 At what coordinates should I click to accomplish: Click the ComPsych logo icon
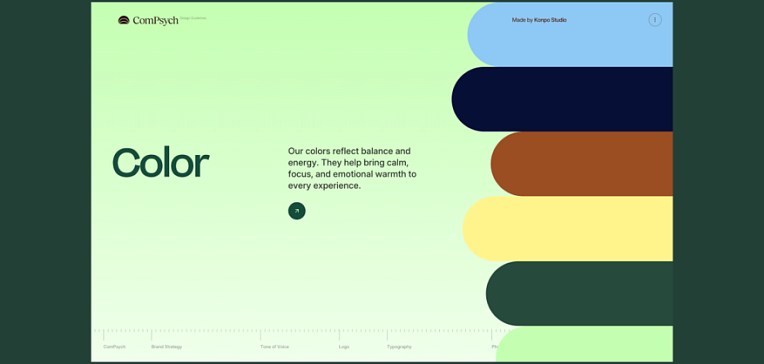pyautogui.click(x=124, y=20)
